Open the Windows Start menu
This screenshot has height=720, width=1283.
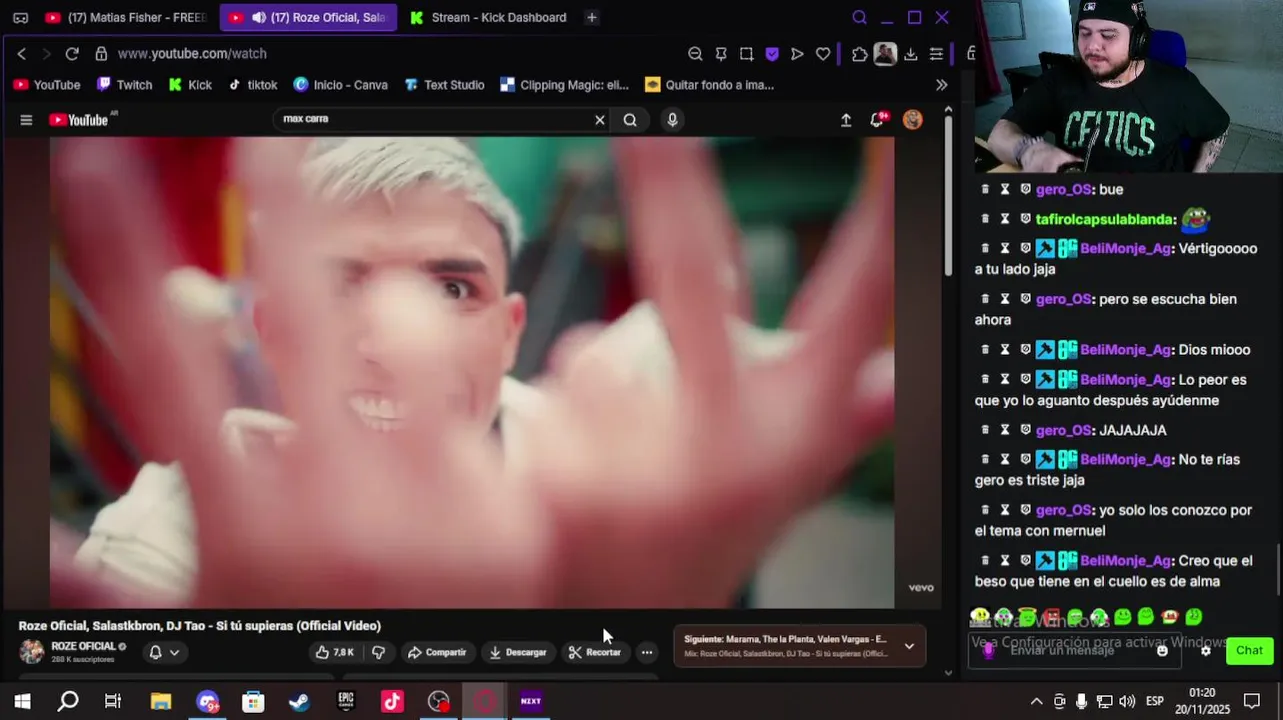tap(22, 701)
